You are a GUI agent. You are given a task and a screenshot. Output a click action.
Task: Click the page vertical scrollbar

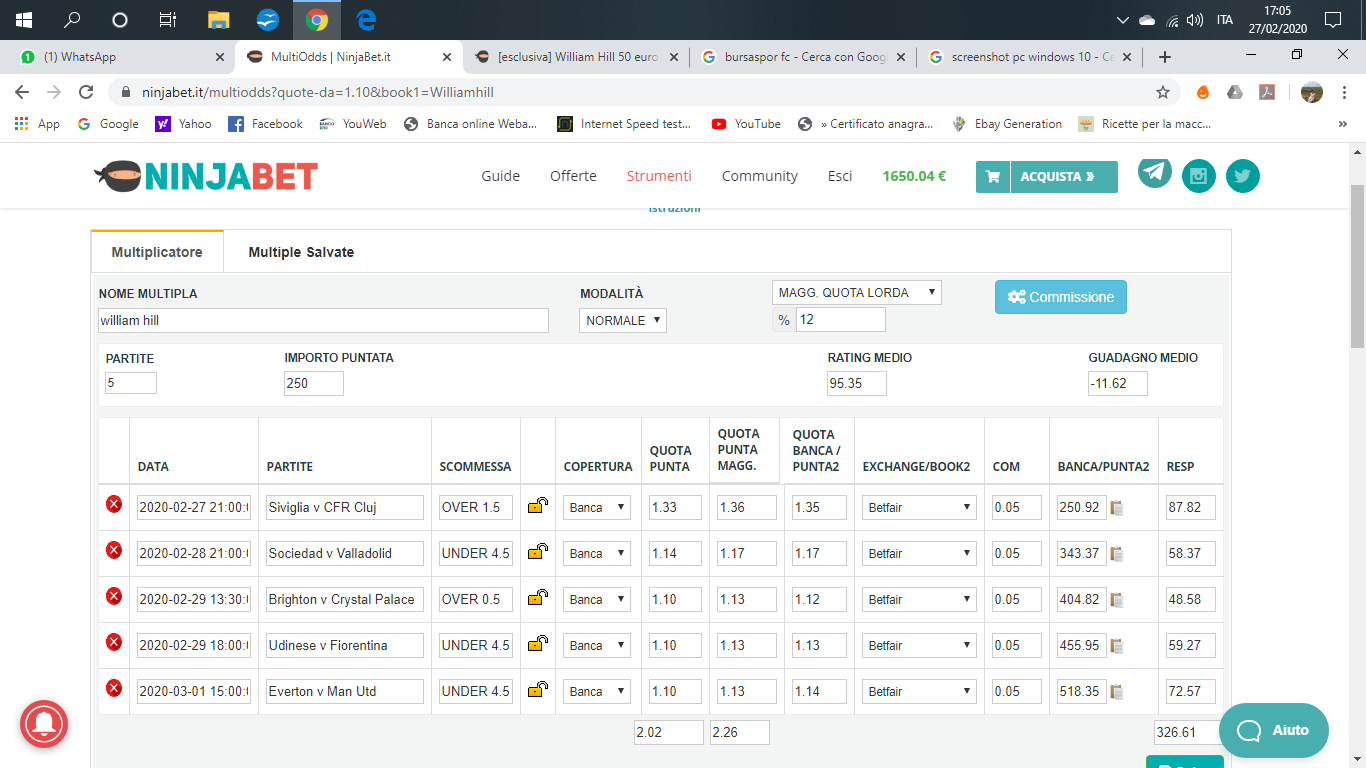(x=1357, y=265)
